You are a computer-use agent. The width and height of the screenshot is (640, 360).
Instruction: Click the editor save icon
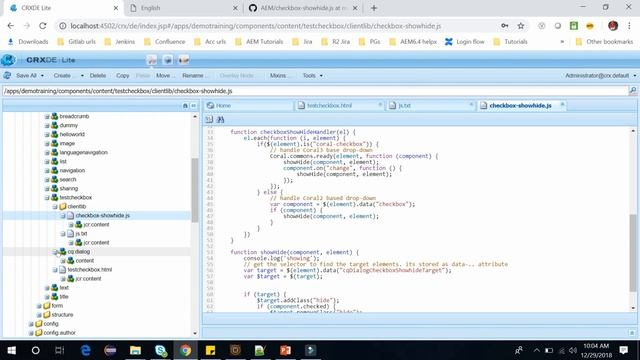[209, 119]
